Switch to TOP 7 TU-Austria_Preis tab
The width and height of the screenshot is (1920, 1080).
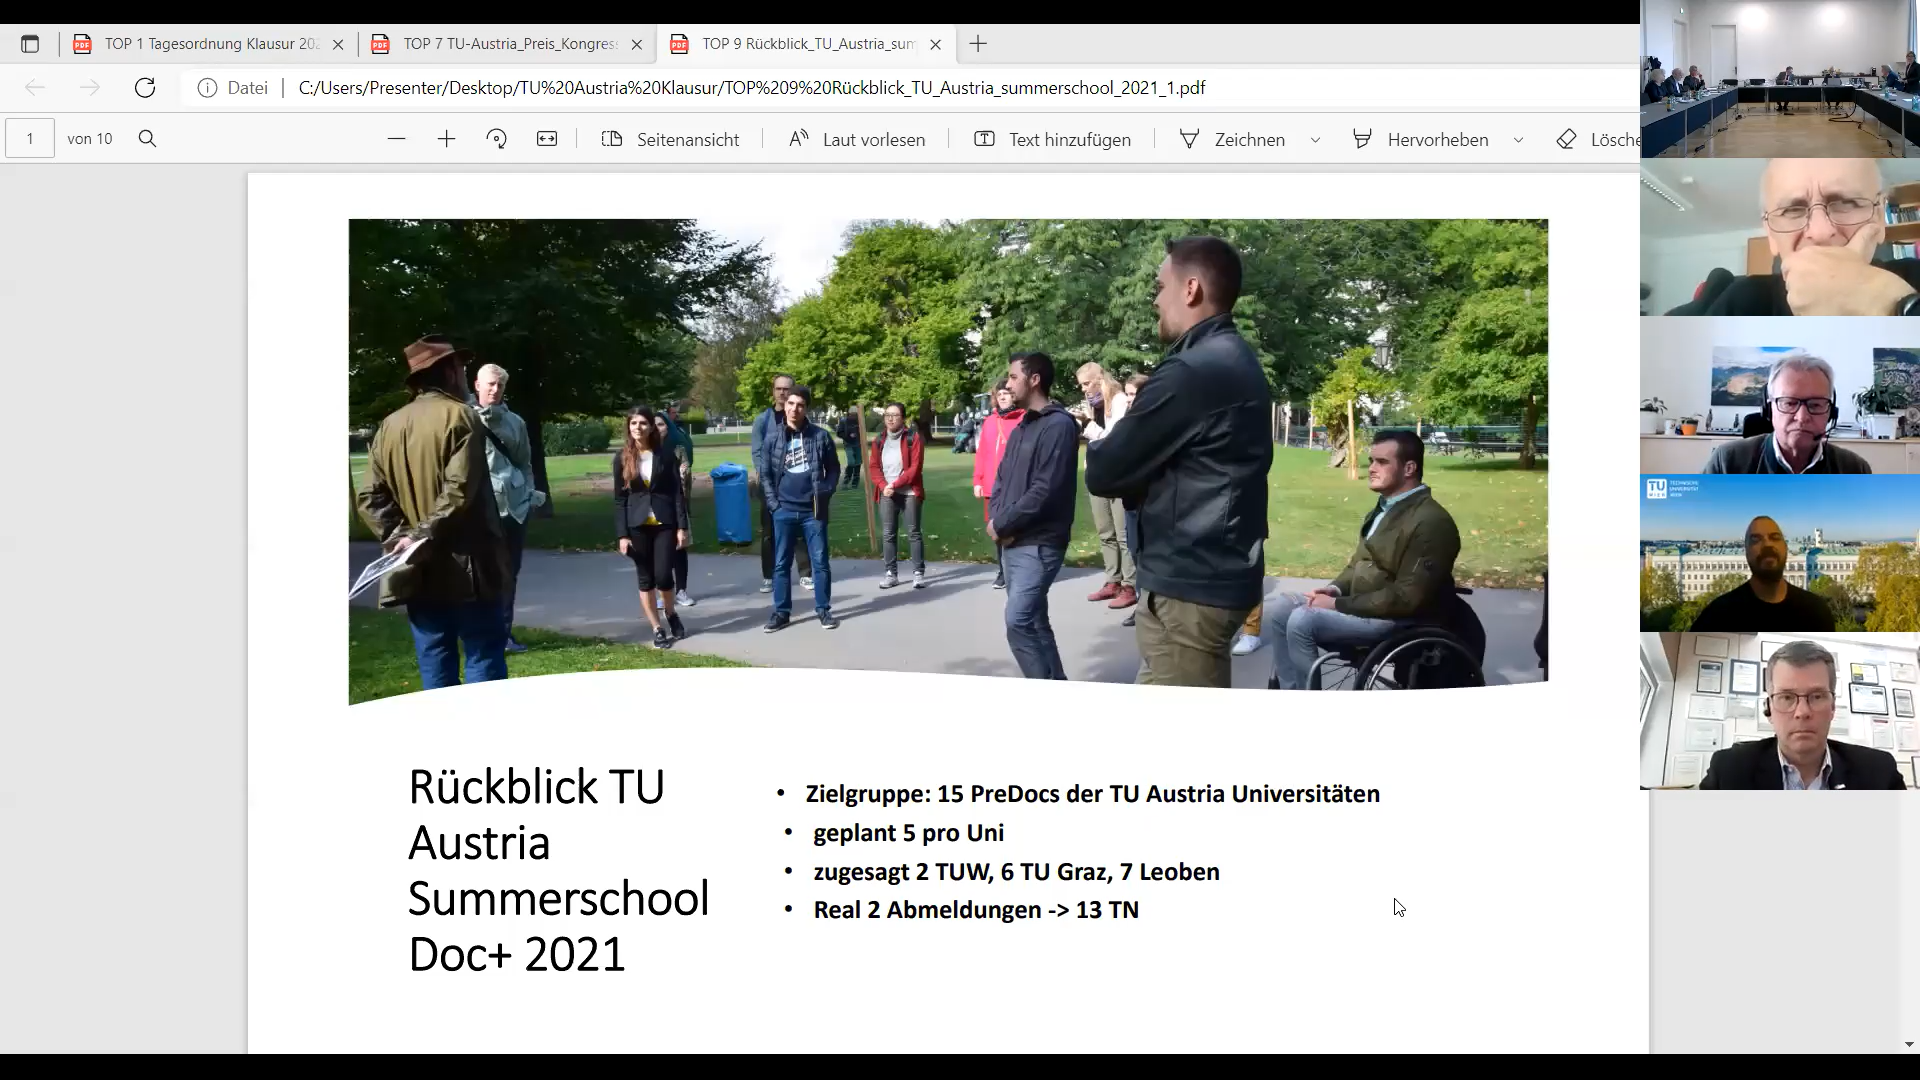[509, 44]
